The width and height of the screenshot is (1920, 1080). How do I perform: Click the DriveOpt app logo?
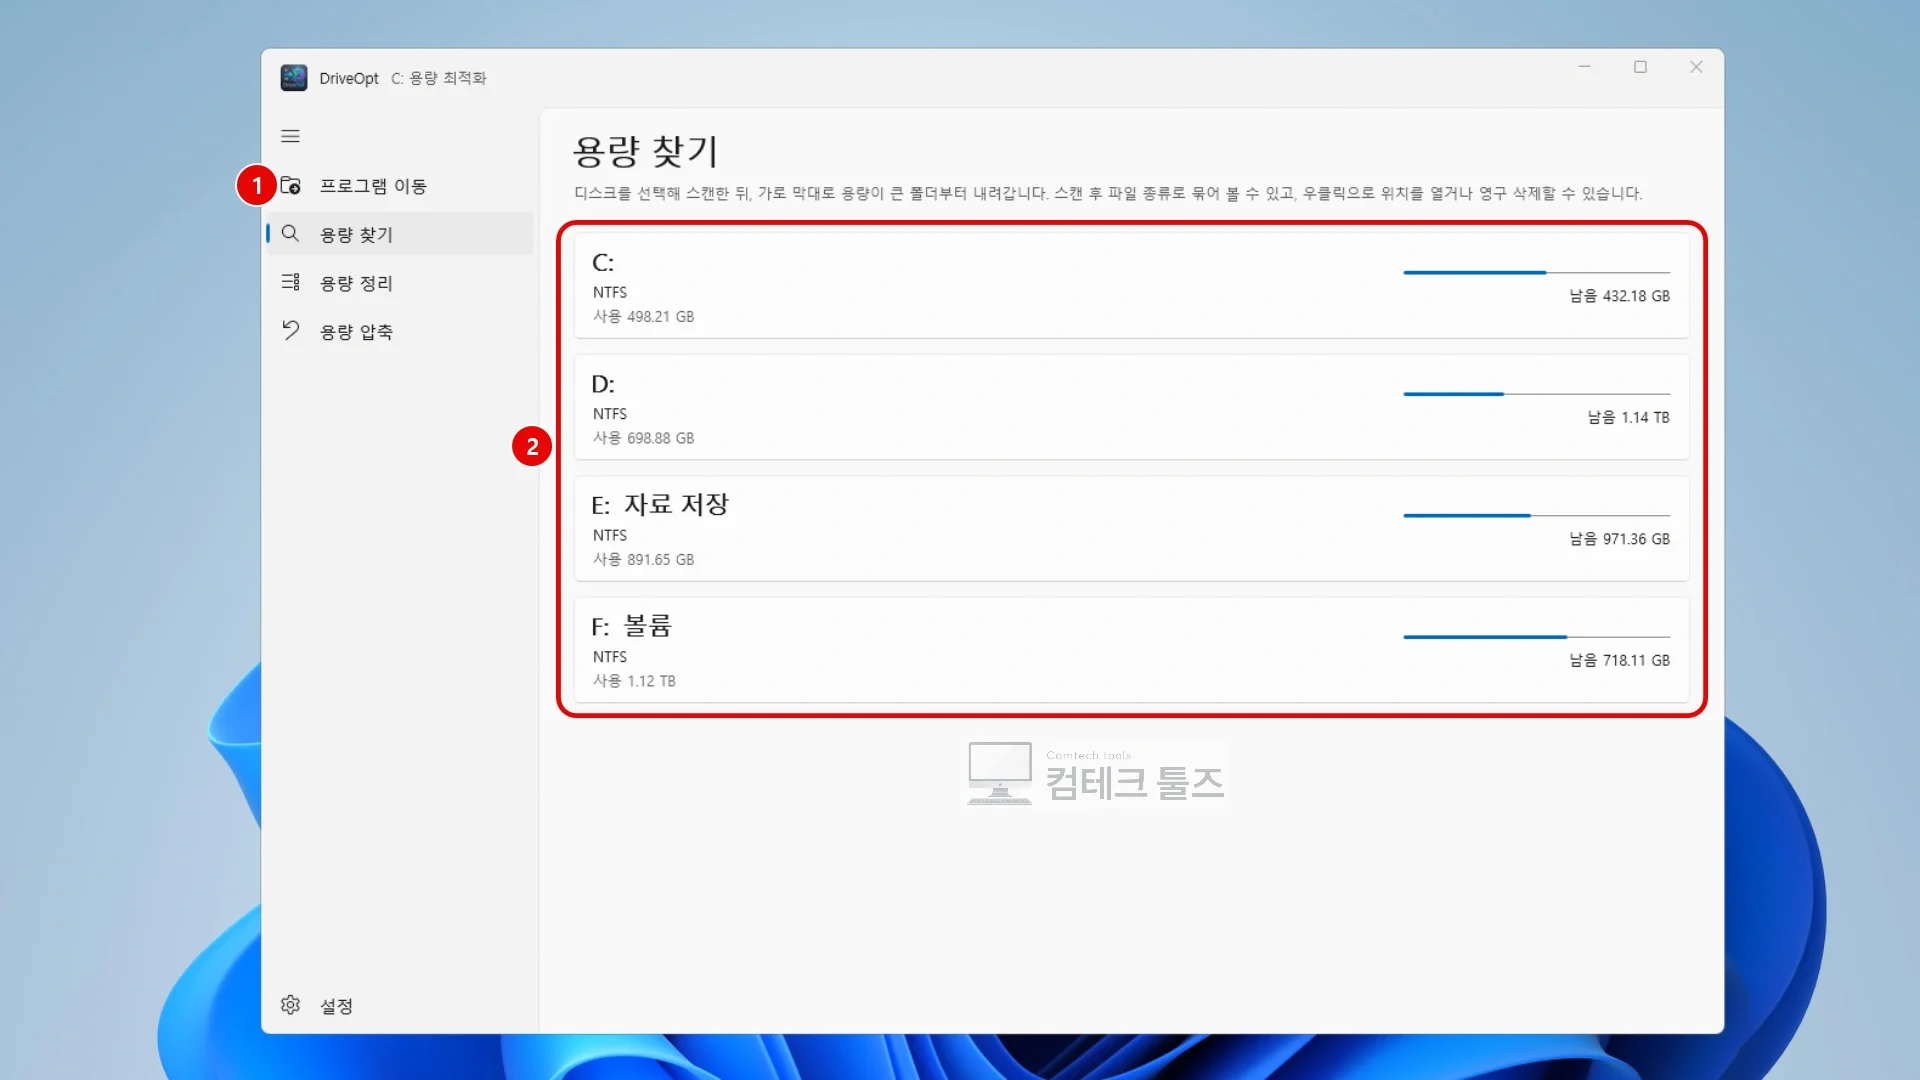coord(294,78)
